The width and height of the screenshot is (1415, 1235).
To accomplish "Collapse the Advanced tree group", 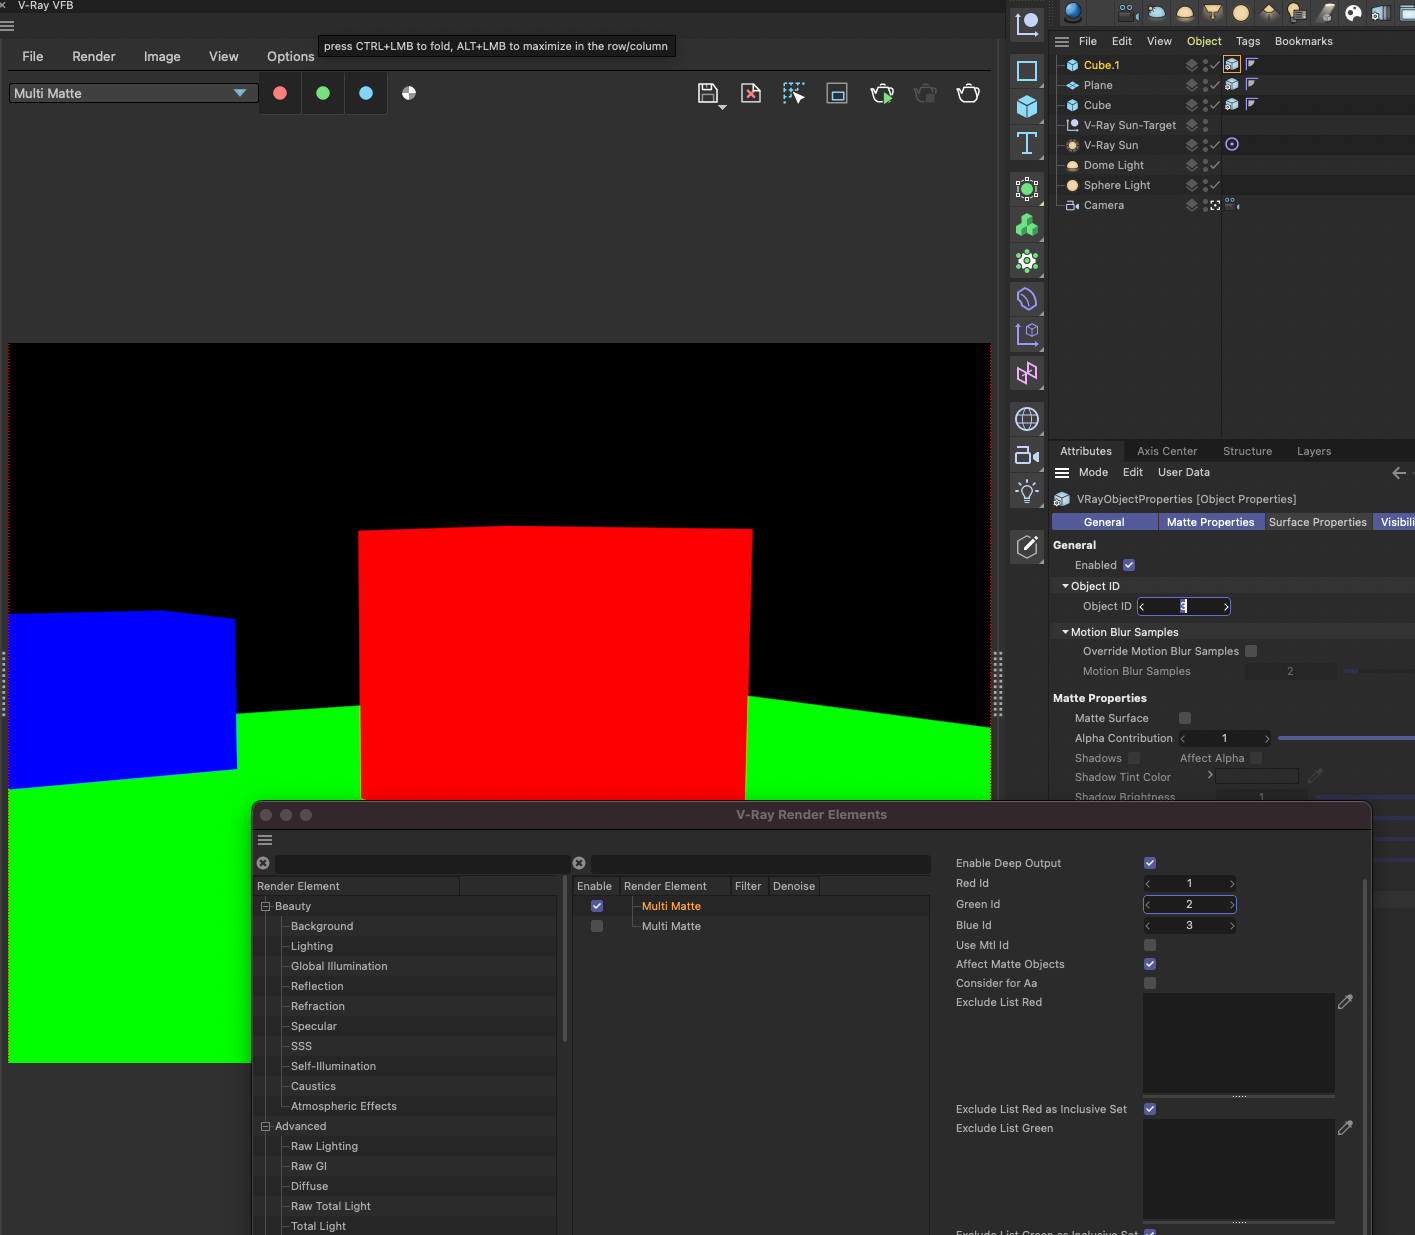I will [x=266, y=1126].
